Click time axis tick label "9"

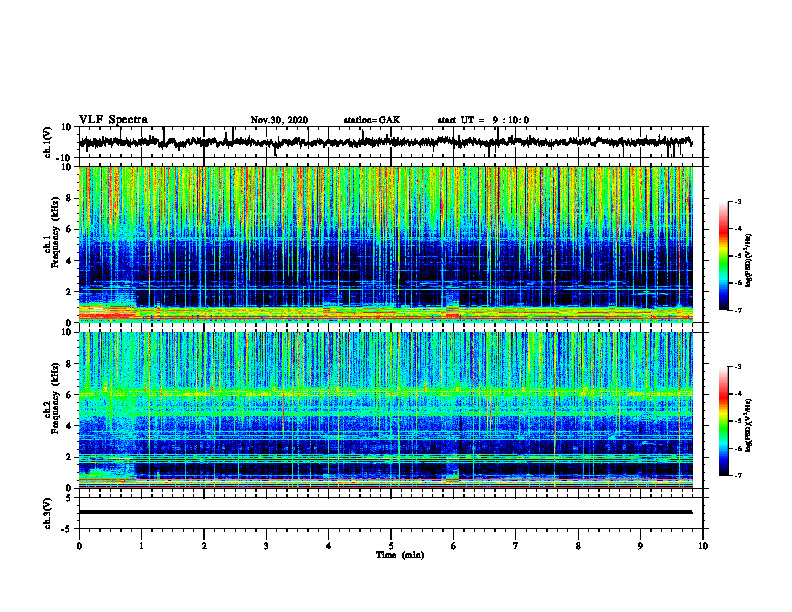pyautogui.click(x=640, y=546)
